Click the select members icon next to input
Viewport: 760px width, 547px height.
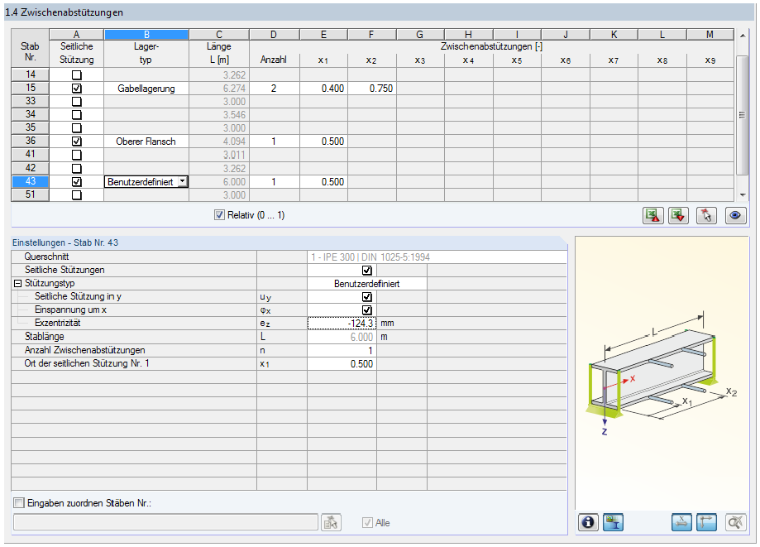click(331, 522)
